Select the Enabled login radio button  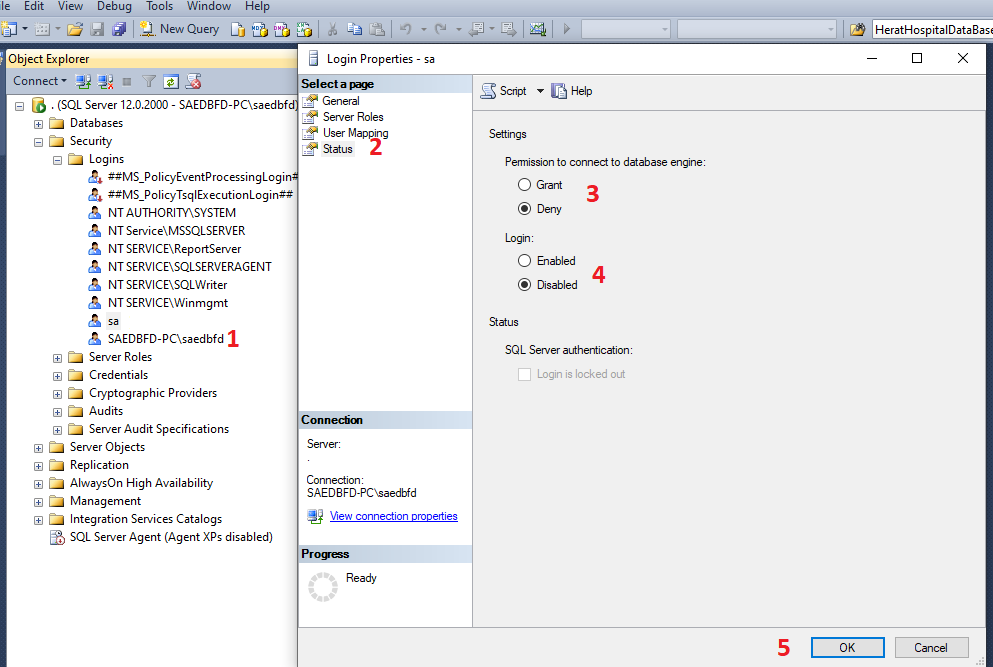pyautogui.click(x=524, y=260)
